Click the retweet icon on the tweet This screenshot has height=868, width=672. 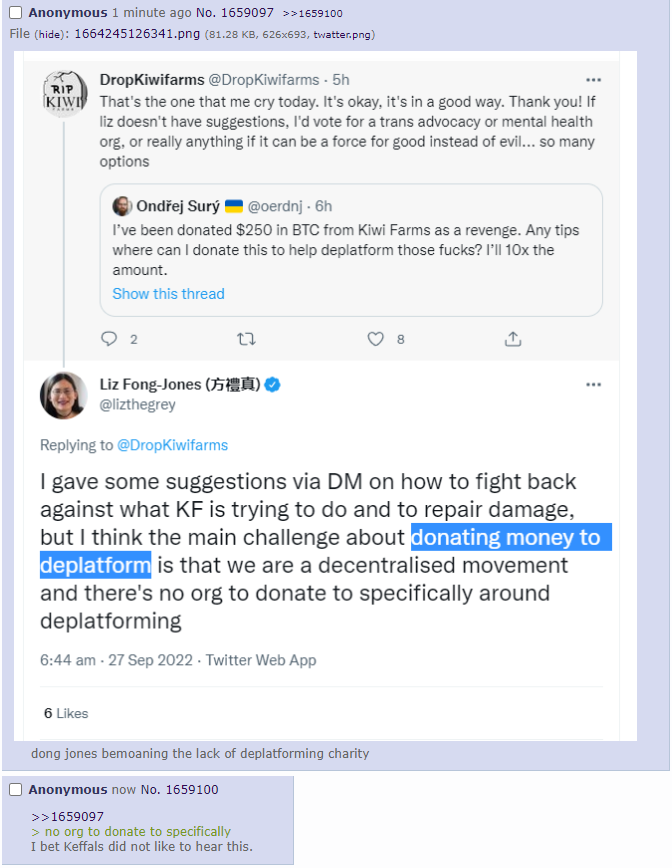[x=244, y=339]
